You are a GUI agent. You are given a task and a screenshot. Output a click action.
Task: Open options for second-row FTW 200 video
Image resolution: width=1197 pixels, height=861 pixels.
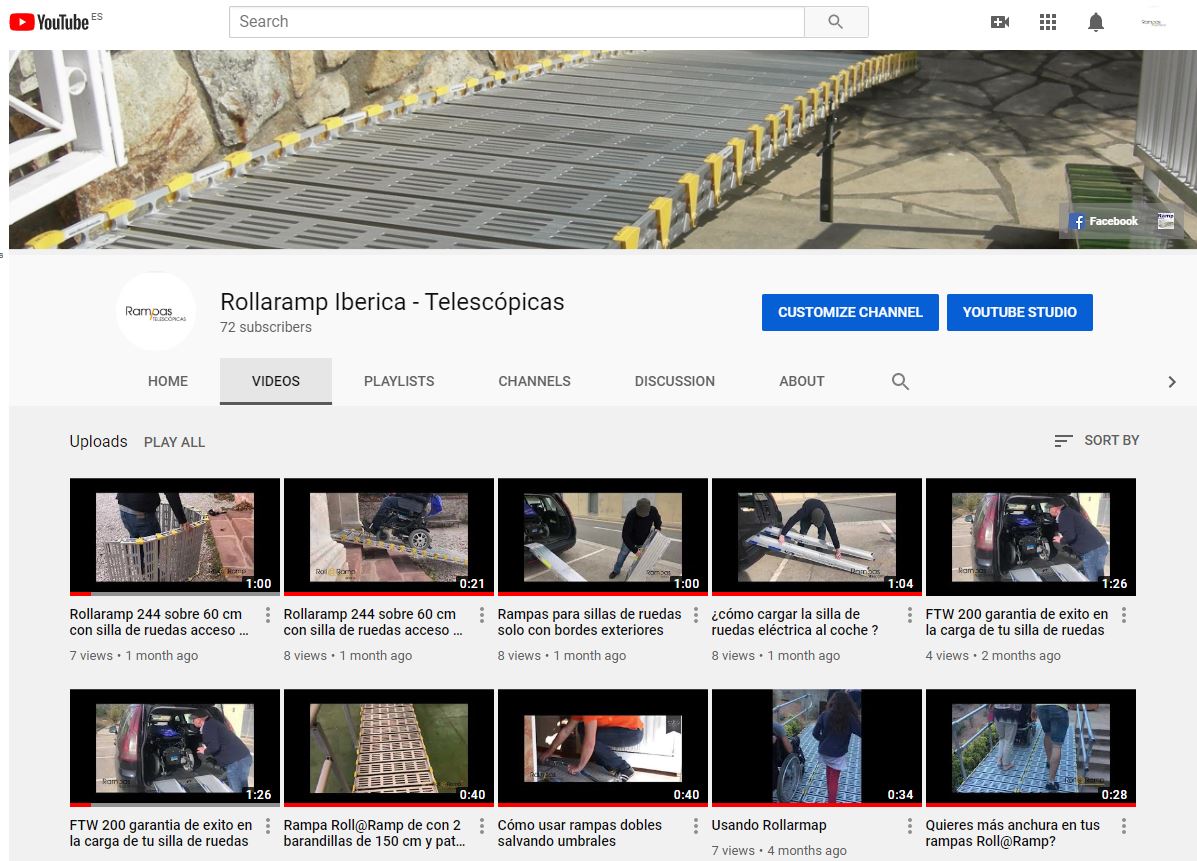coord(268,826)
